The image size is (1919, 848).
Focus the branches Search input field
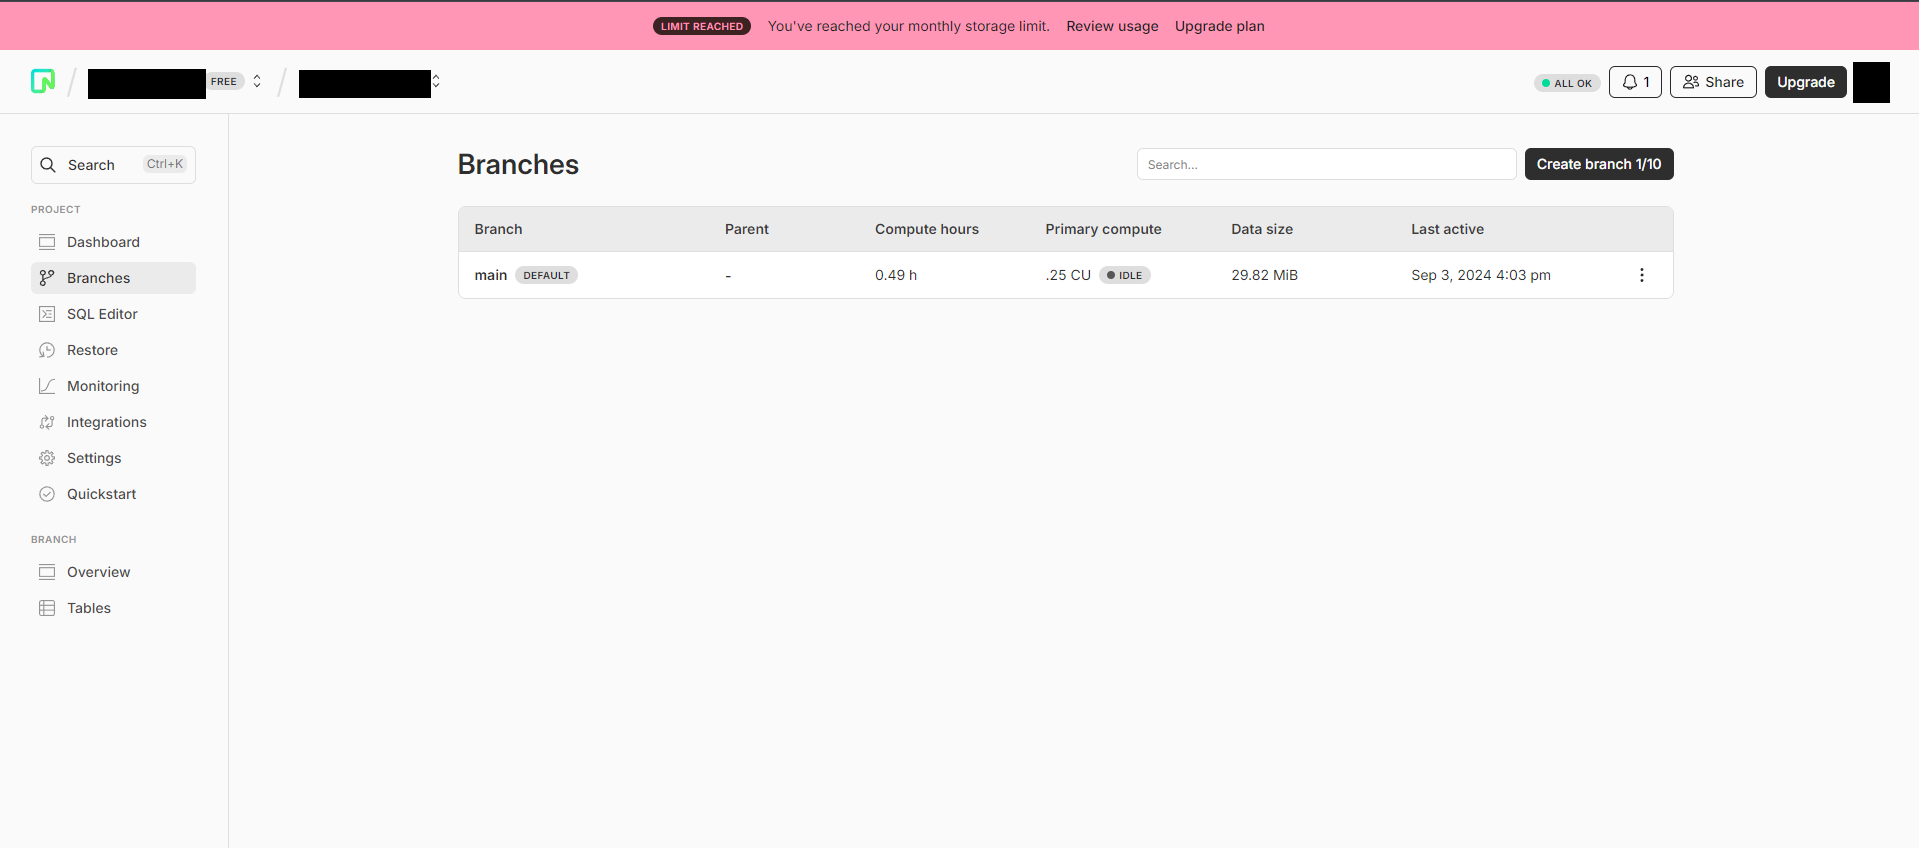pos(1326,164)
